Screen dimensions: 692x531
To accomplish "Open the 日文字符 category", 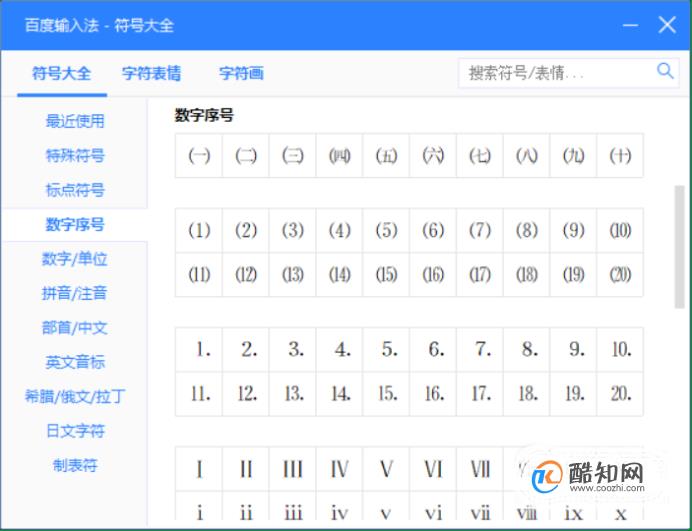I will tap(75, 431).
